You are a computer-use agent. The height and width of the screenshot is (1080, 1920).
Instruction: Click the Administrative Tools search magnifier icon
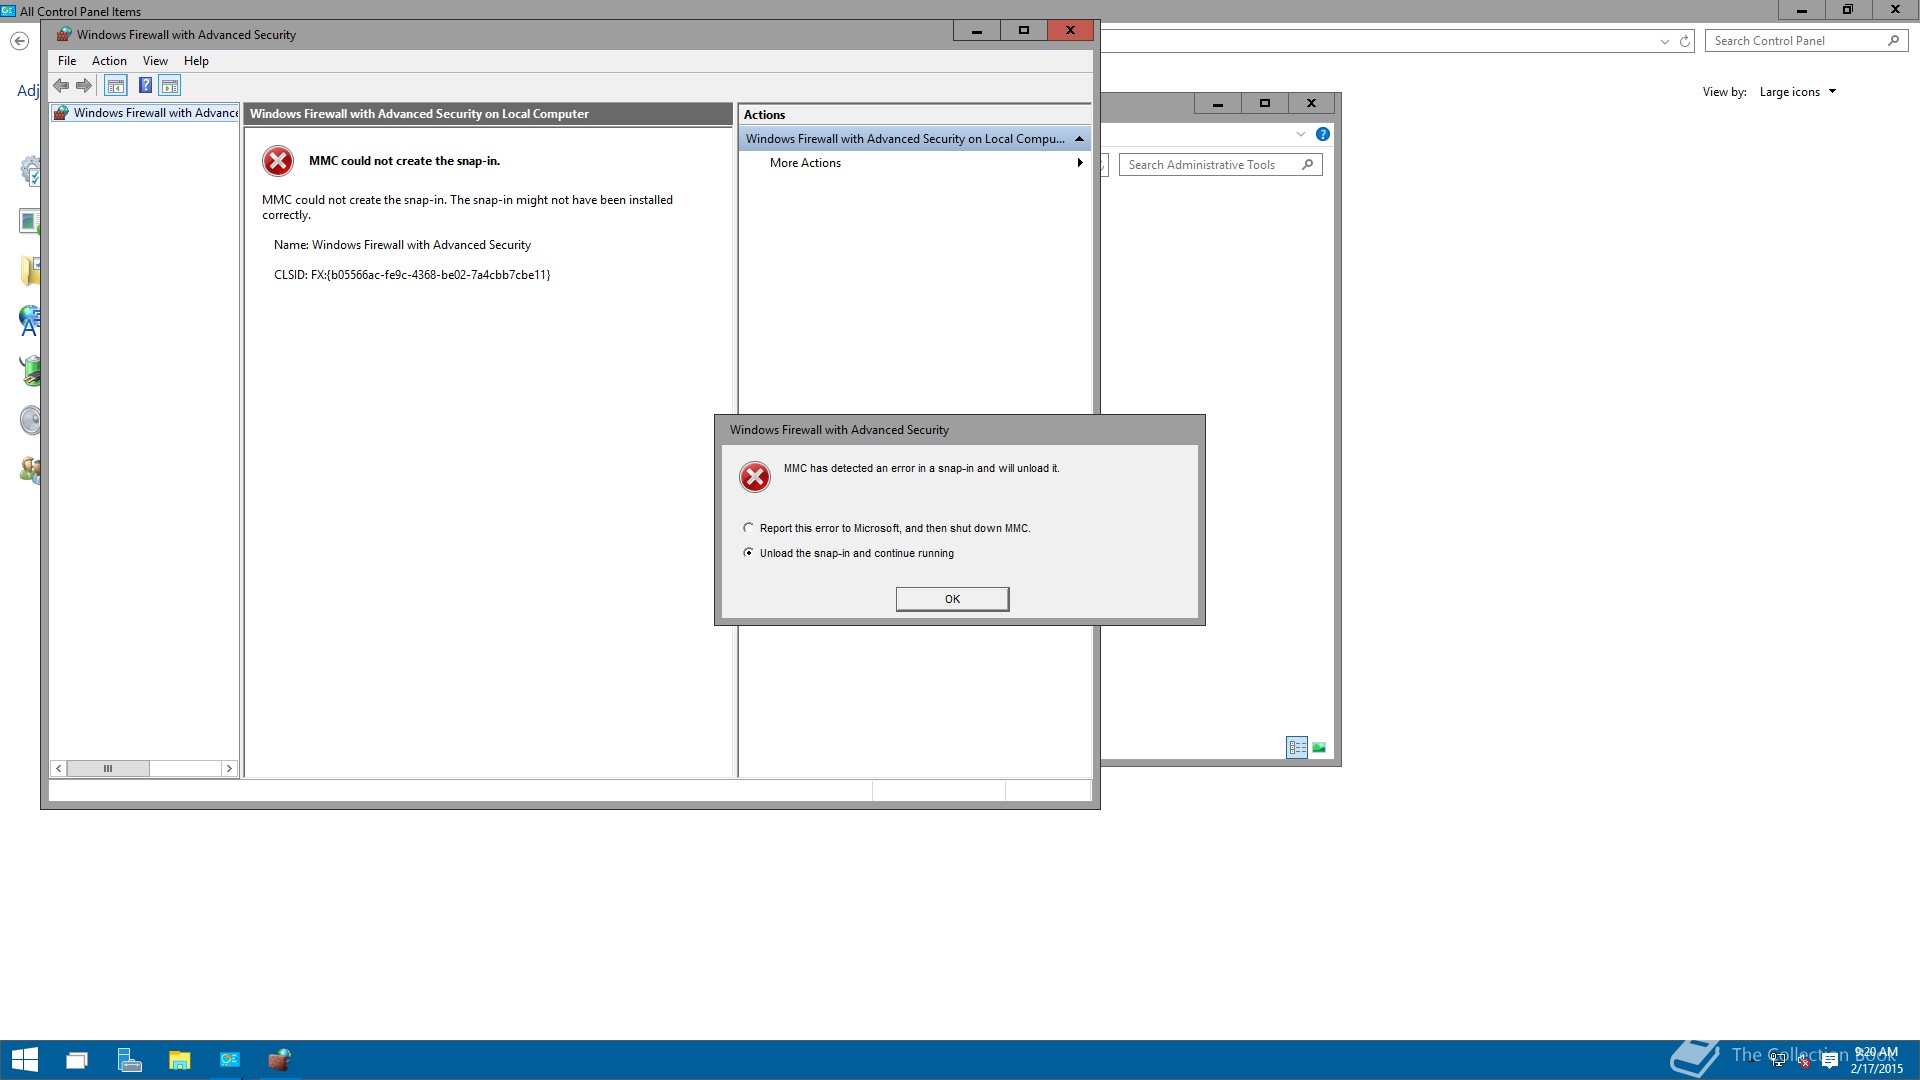point(1308,165)
